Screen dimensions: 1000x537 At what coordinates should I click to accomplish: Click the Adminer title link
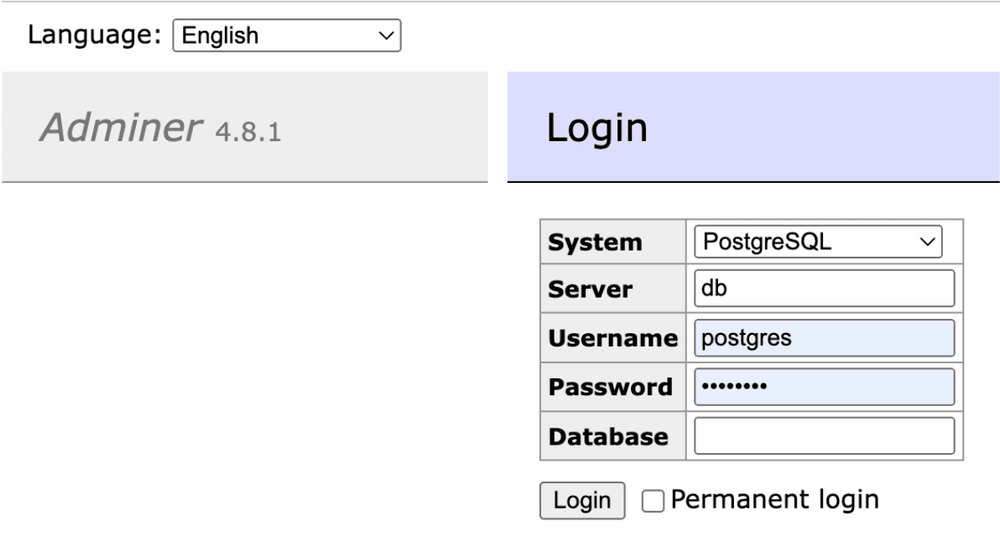click(x=121, y=127)
